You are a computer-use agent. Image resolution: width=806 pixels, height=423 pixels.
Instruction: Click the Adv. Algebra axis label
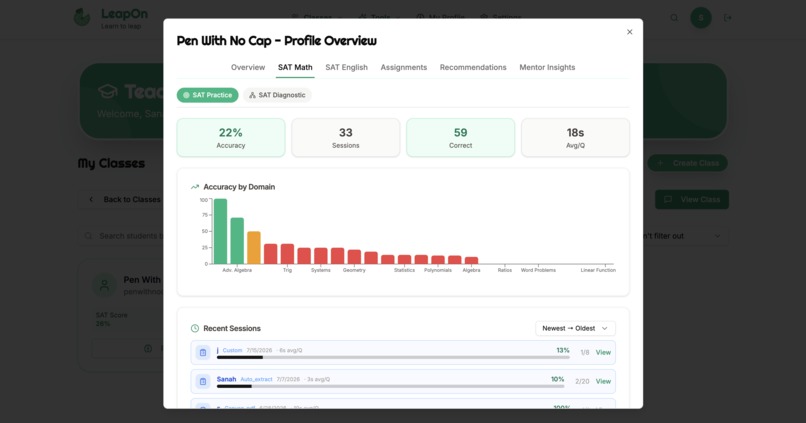tap(237, 270)
